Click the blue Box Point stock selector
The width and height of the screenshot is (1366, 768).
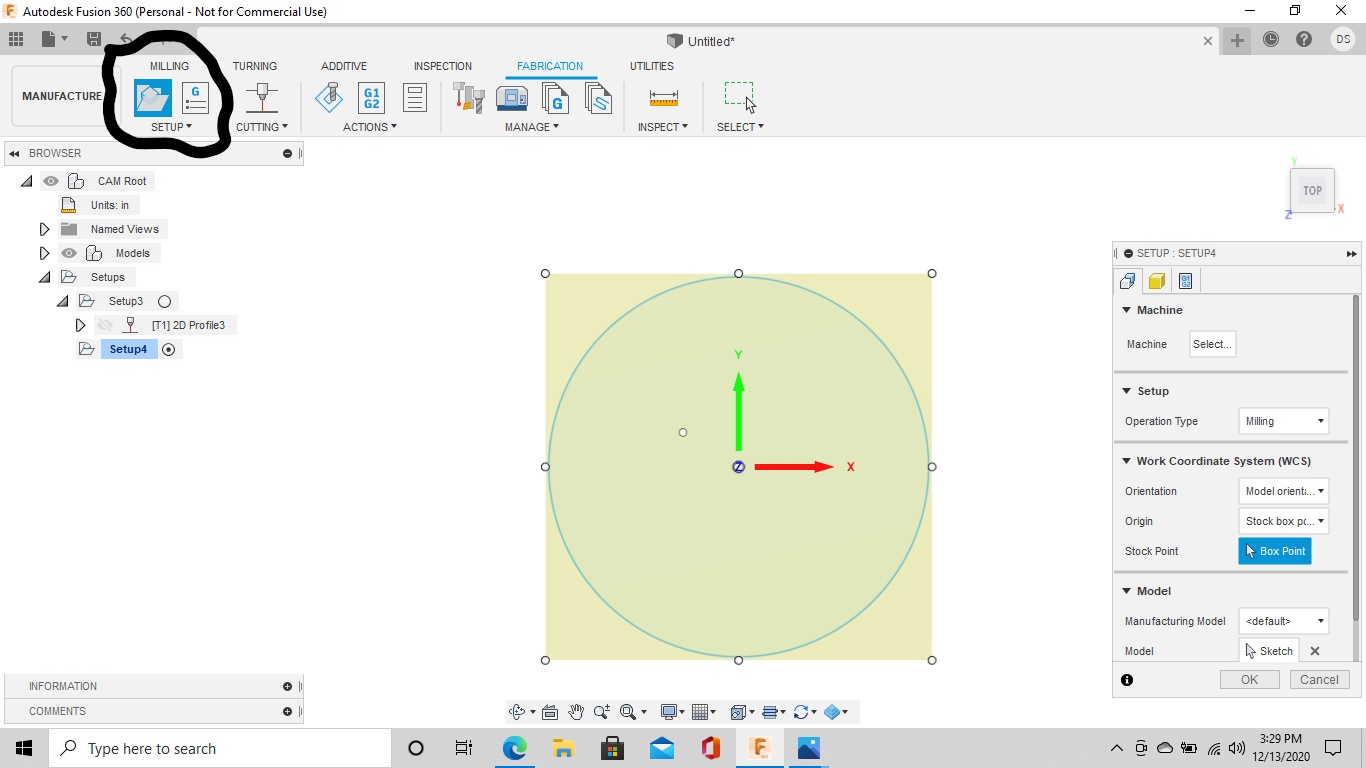(x=1275, y=551)
